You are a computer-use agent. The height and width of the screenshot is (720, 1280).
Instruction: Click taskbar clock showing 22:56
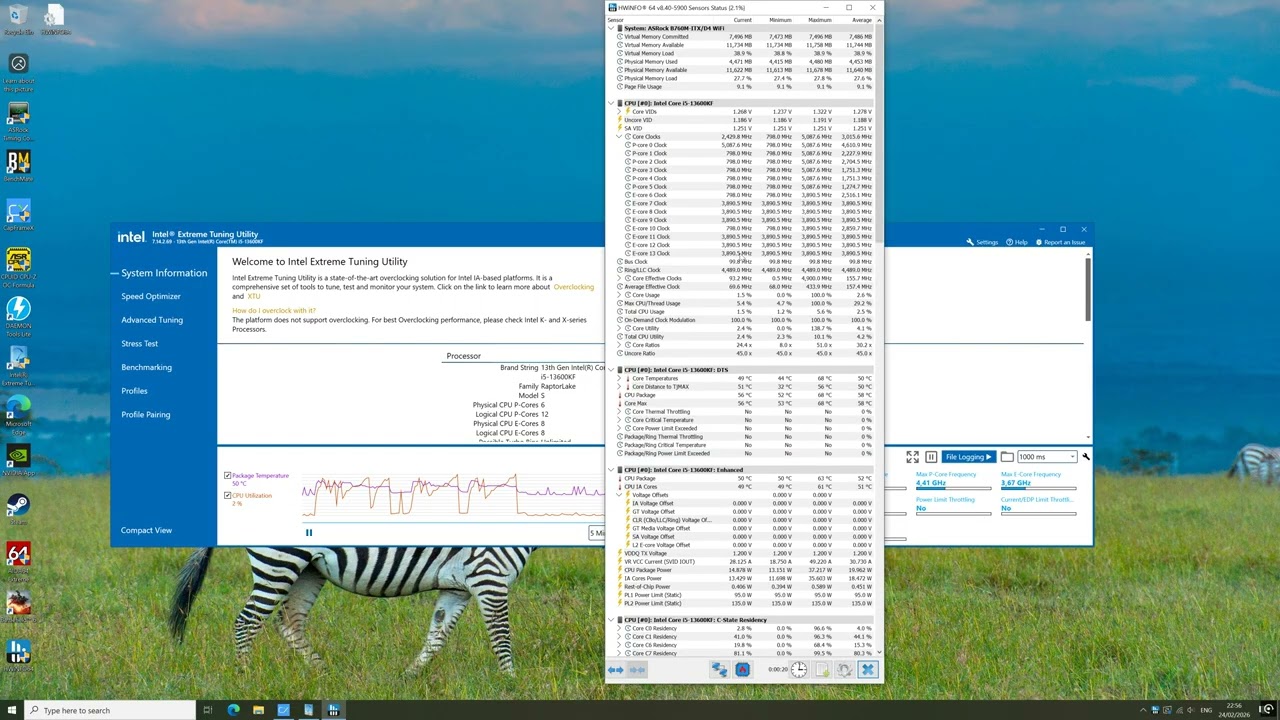(1235, 710)
